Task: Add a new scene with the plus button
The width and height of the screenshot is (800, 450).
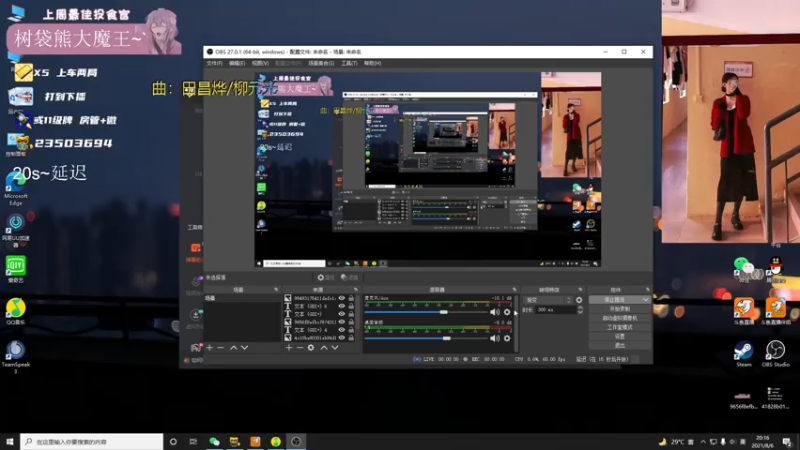Action: tap(210, 347)
